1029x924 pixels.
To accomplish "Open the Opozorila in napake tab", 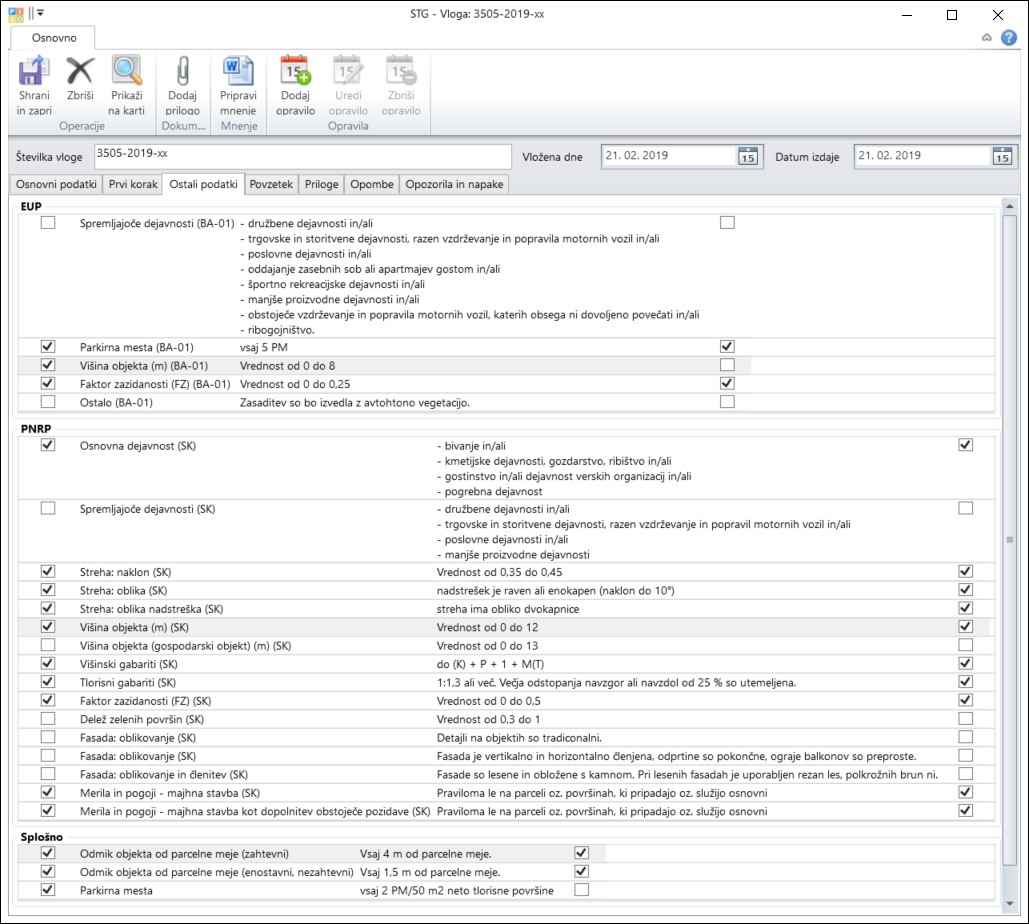I will pos(454,184).
